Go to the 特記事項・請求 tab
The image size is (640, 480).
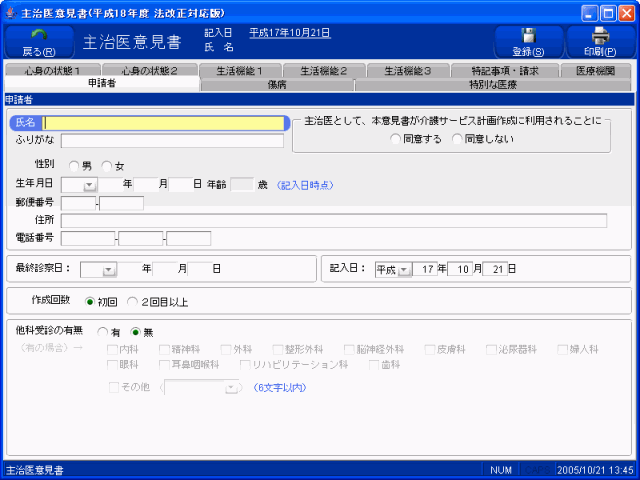pos(505,71)
